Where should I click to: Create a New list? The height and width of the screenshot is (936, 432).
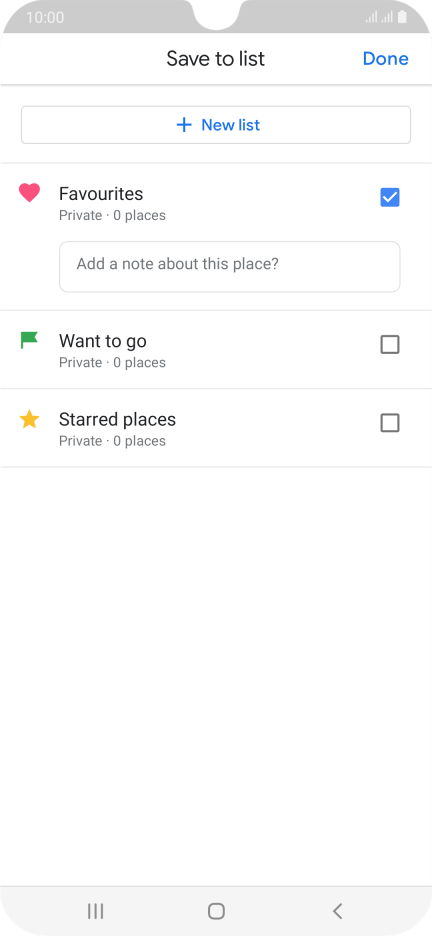click(216, 125)
